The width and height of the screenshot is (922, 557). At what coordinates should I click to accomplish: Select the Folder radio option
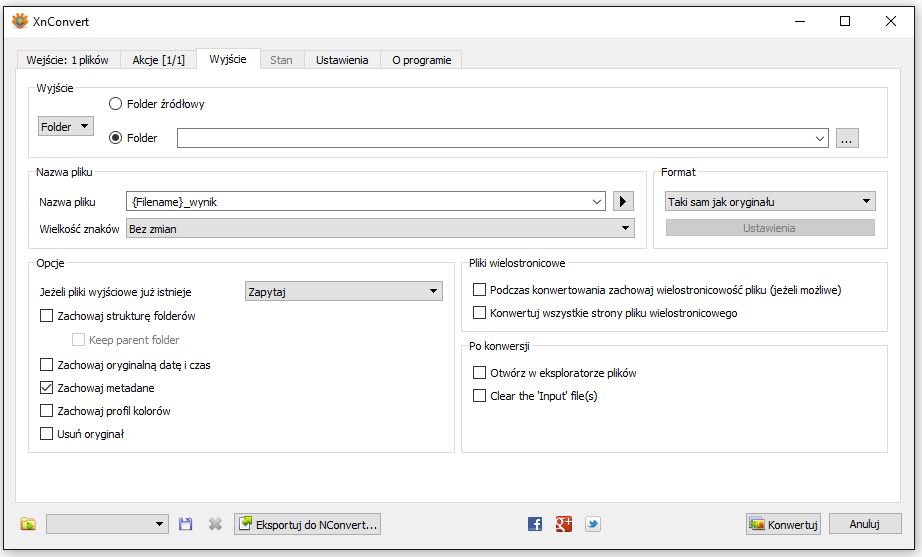pos(116,138)
